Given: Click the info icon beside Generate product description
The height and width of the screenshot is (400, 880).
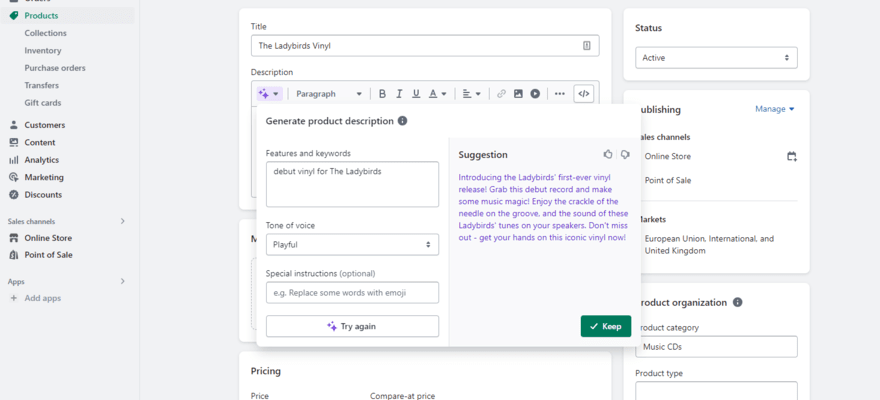Looking at the screenshot, I should 402,121.
